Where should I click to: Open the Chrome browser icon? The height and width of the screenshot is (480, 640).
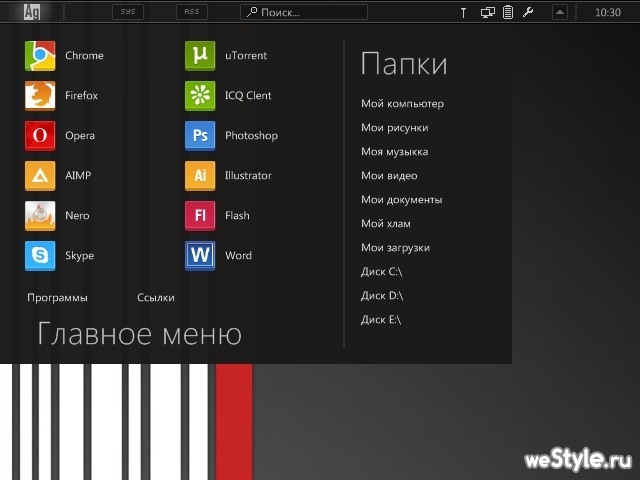pos(40,56)
